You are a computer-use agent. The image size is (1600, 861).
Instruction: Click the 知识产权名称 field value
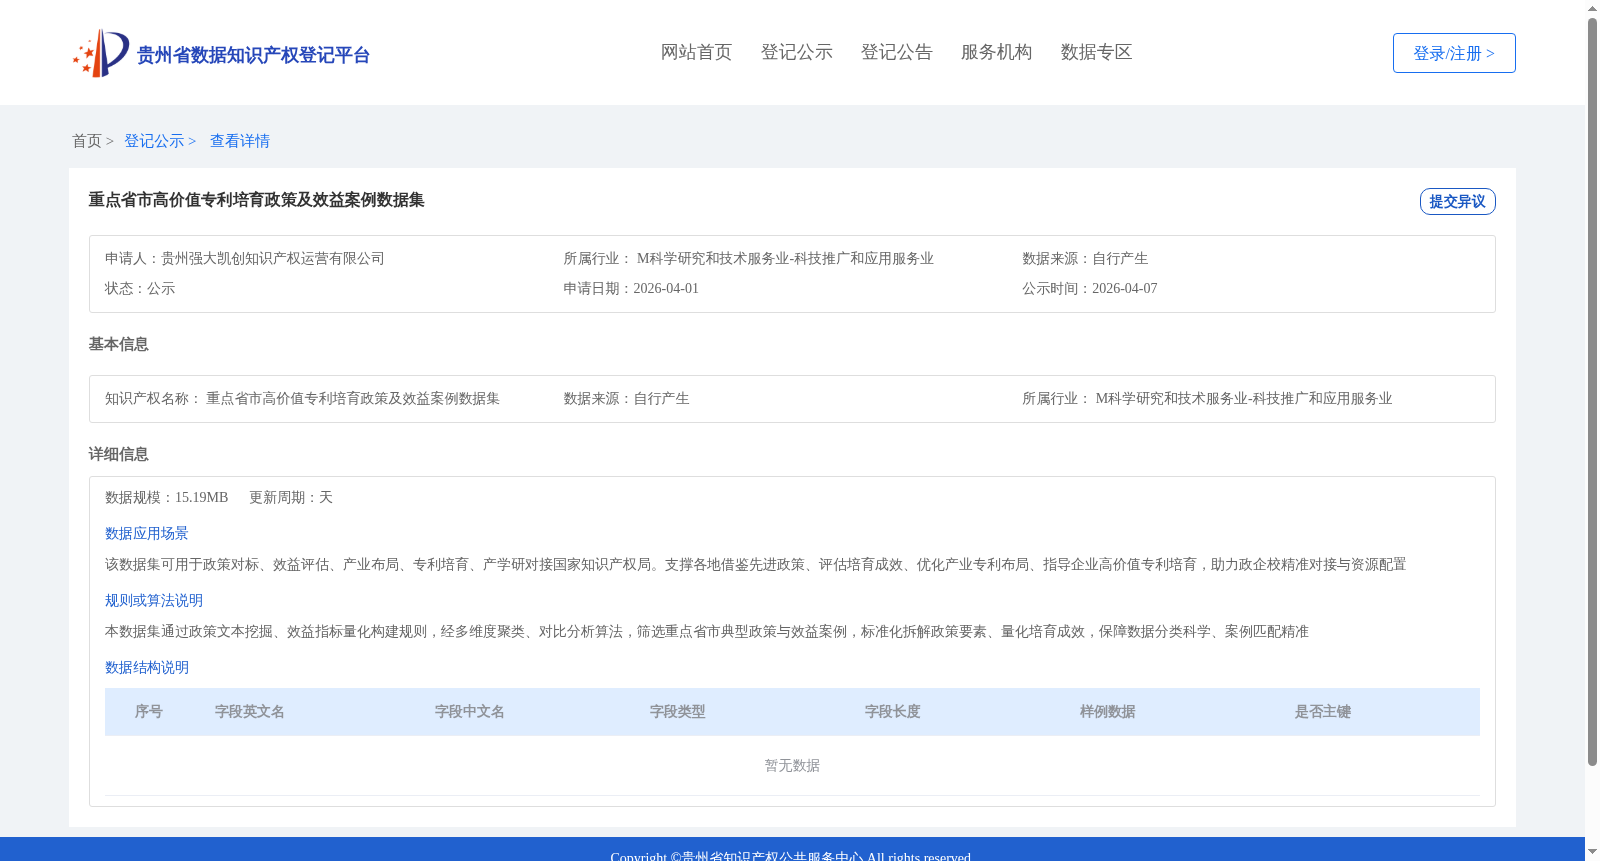(x=353, y=398)
